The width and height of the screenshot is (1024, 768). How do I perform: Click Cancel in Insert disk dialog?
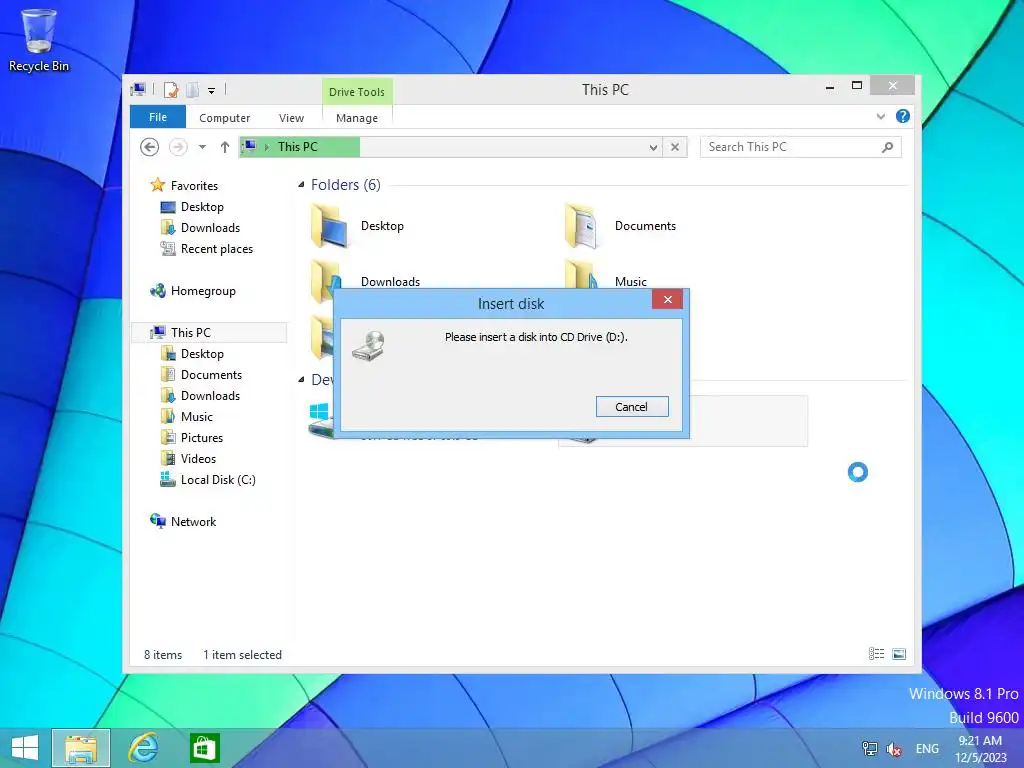coord(632,407)
